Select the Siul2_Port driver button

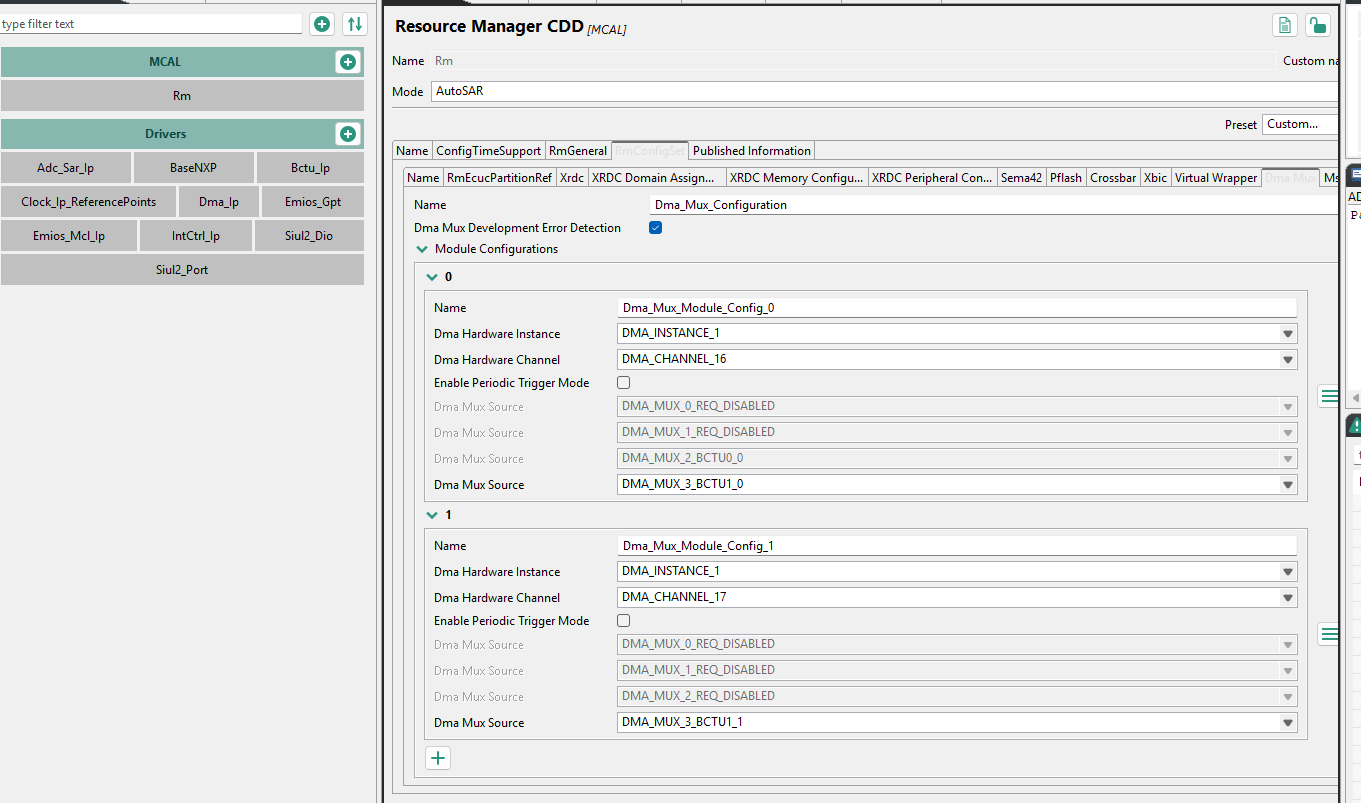point(183,270)
